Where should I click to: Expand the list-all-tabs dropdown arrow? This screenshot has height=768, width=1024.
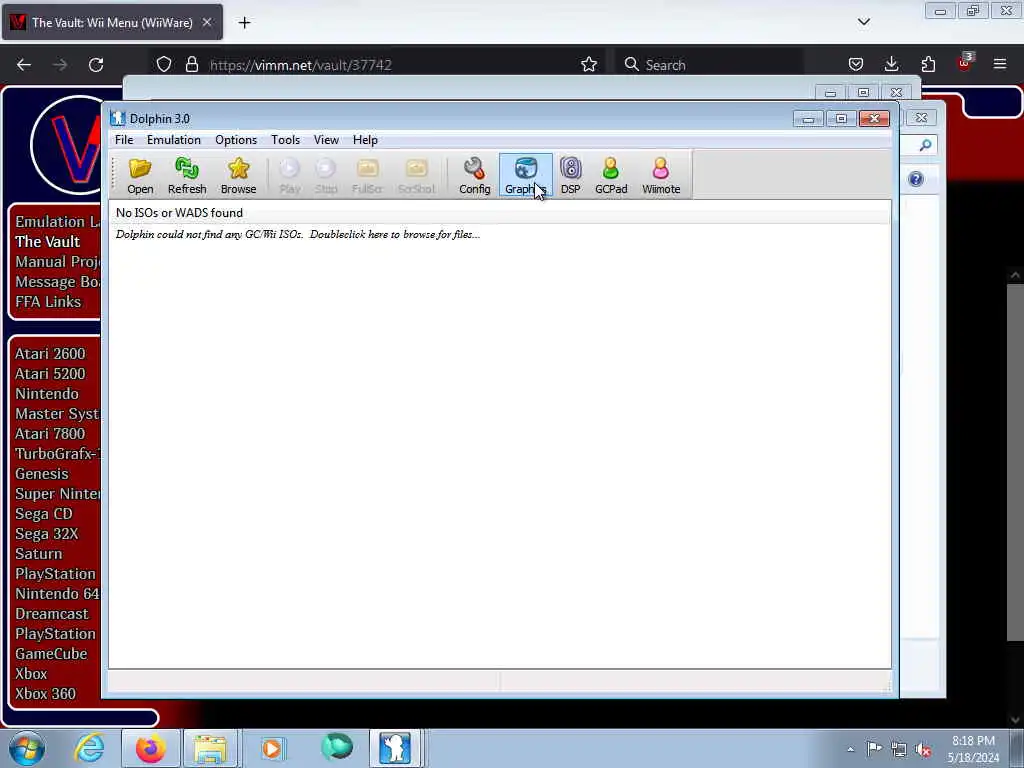[x=864, y=22]
